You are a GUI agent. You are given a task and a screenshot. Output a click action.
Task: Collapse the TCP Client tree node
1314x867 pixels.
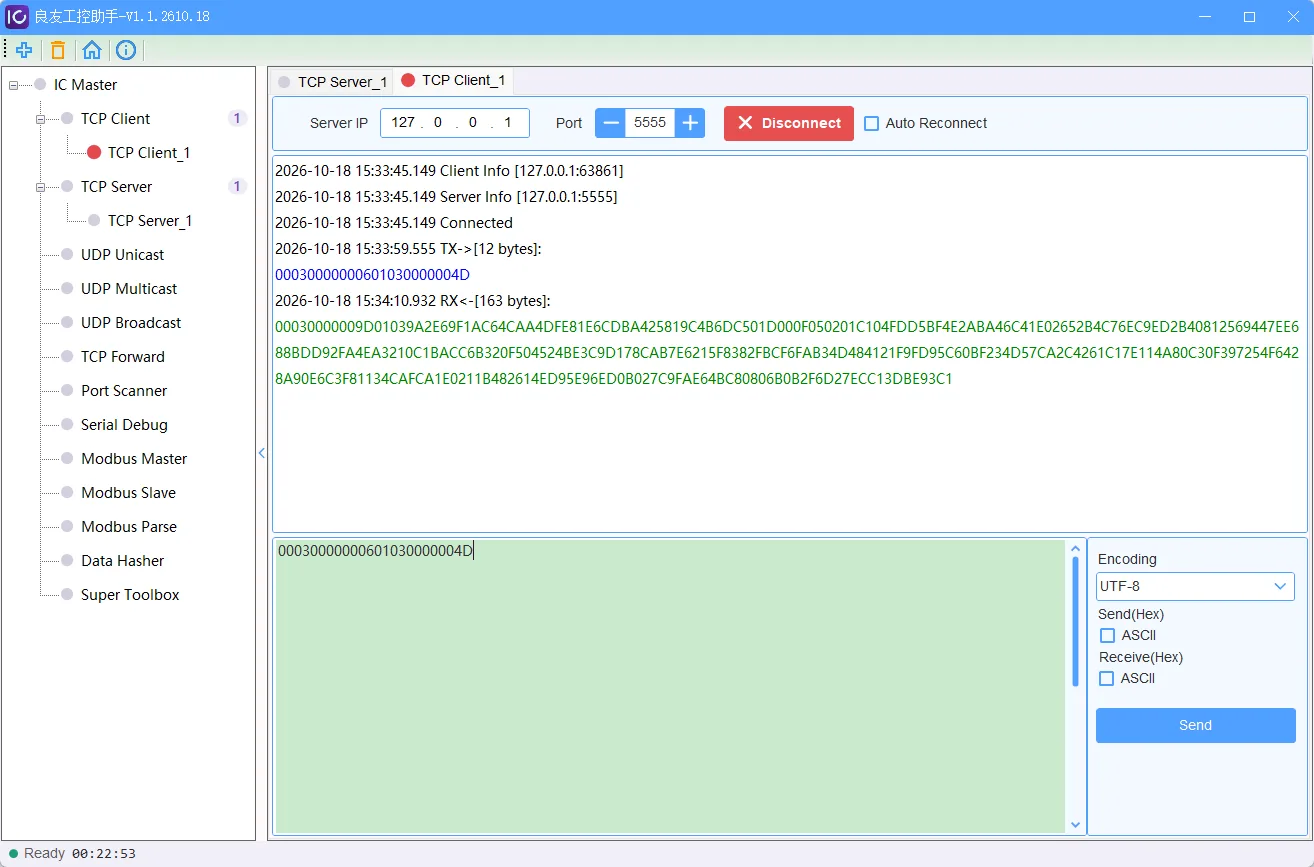coord(41,119)
